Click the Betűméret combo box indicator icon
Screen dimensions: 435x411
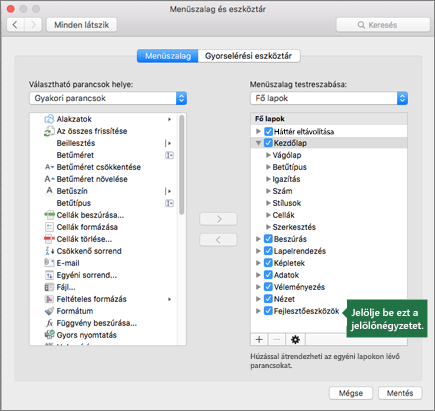point(169,155)
